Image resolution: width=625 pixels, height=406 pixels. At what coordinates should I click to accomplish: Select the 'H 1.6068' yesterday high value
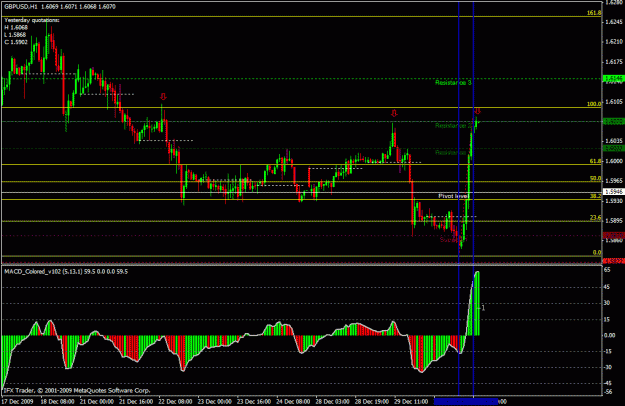16,27
